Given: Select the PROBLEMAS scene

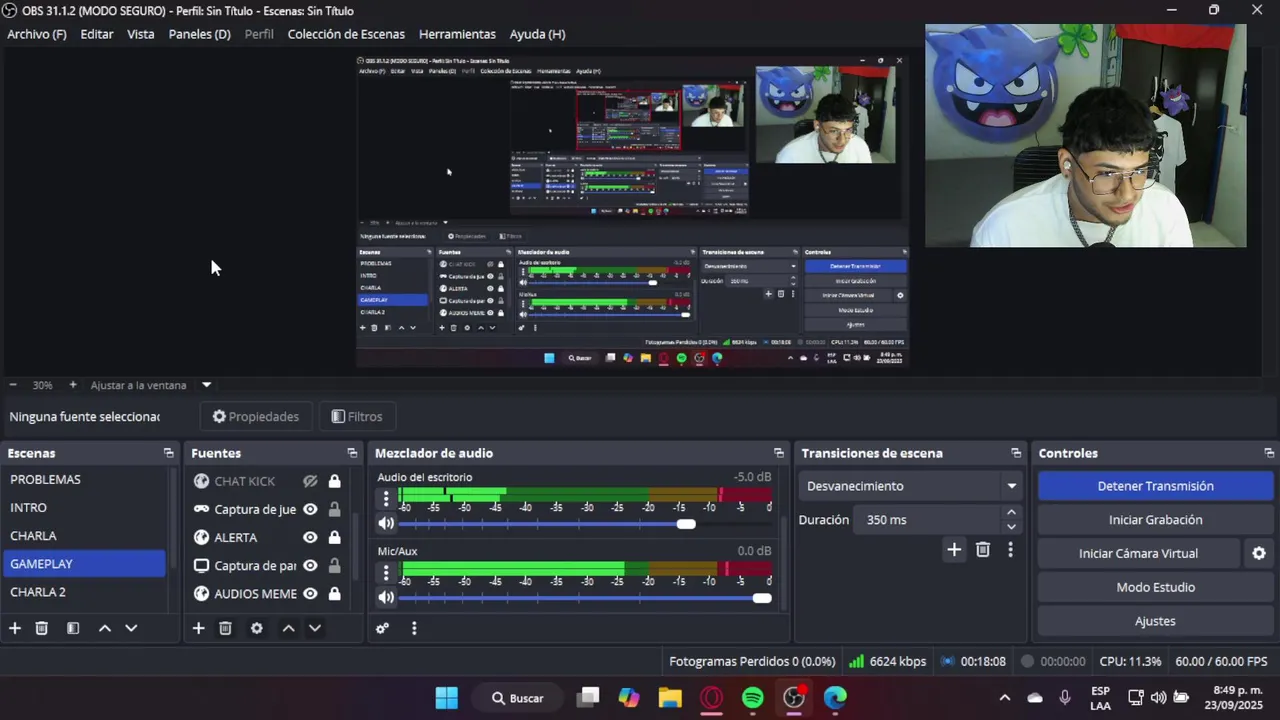Looking at the screenshot, I should (x=84, y=480).
